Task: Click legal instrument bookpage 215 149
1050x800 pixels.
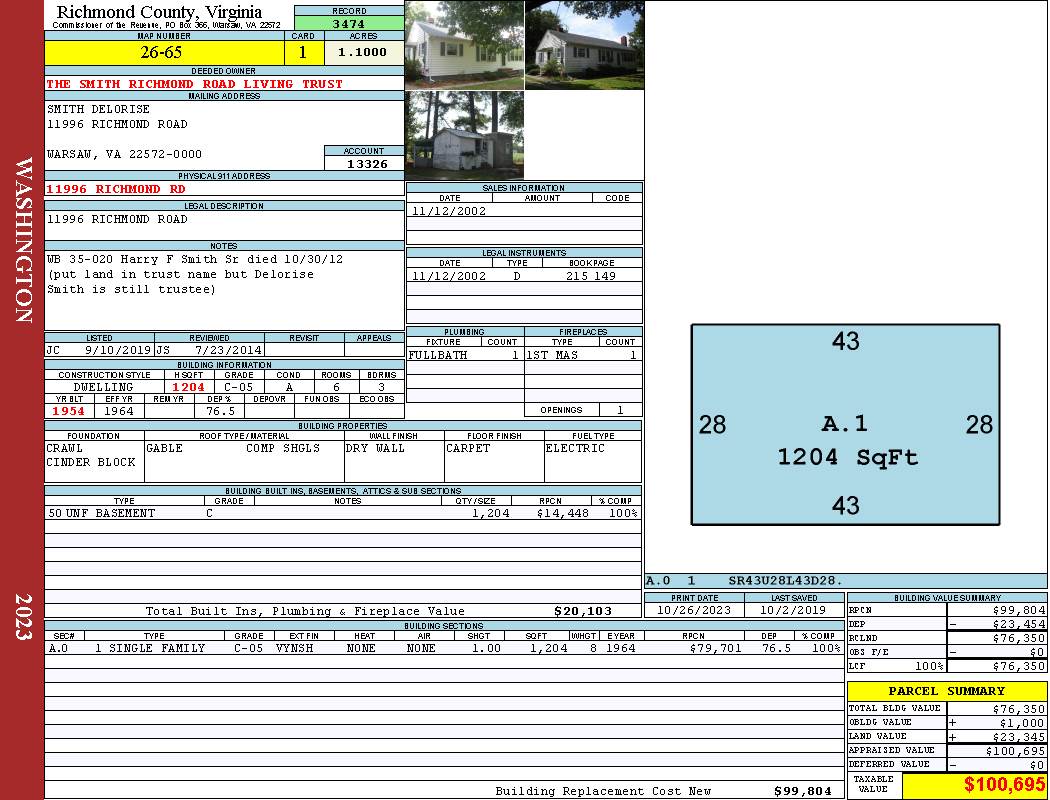Action: point(591,276)
